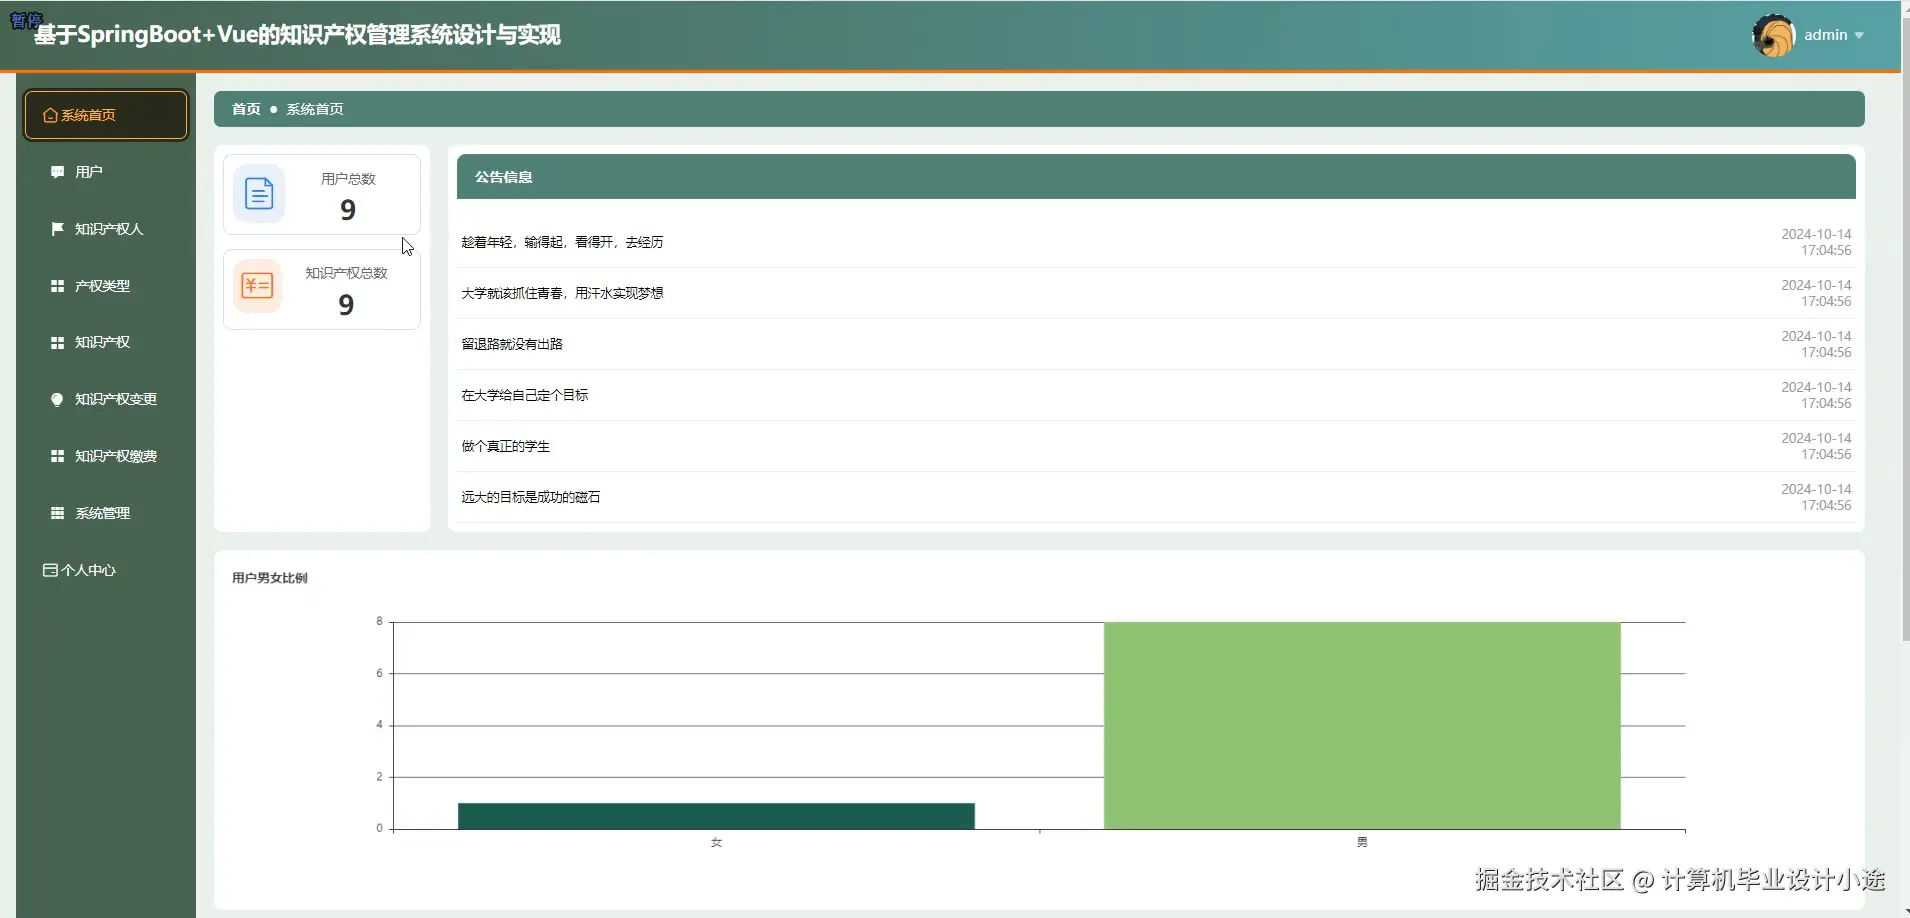Image resolution: width=1910 pixels, height=918 pixels.
Task: Click the grid icon beside 知识产权缴费
Action: pyautogui.click(x=57, y=456)
